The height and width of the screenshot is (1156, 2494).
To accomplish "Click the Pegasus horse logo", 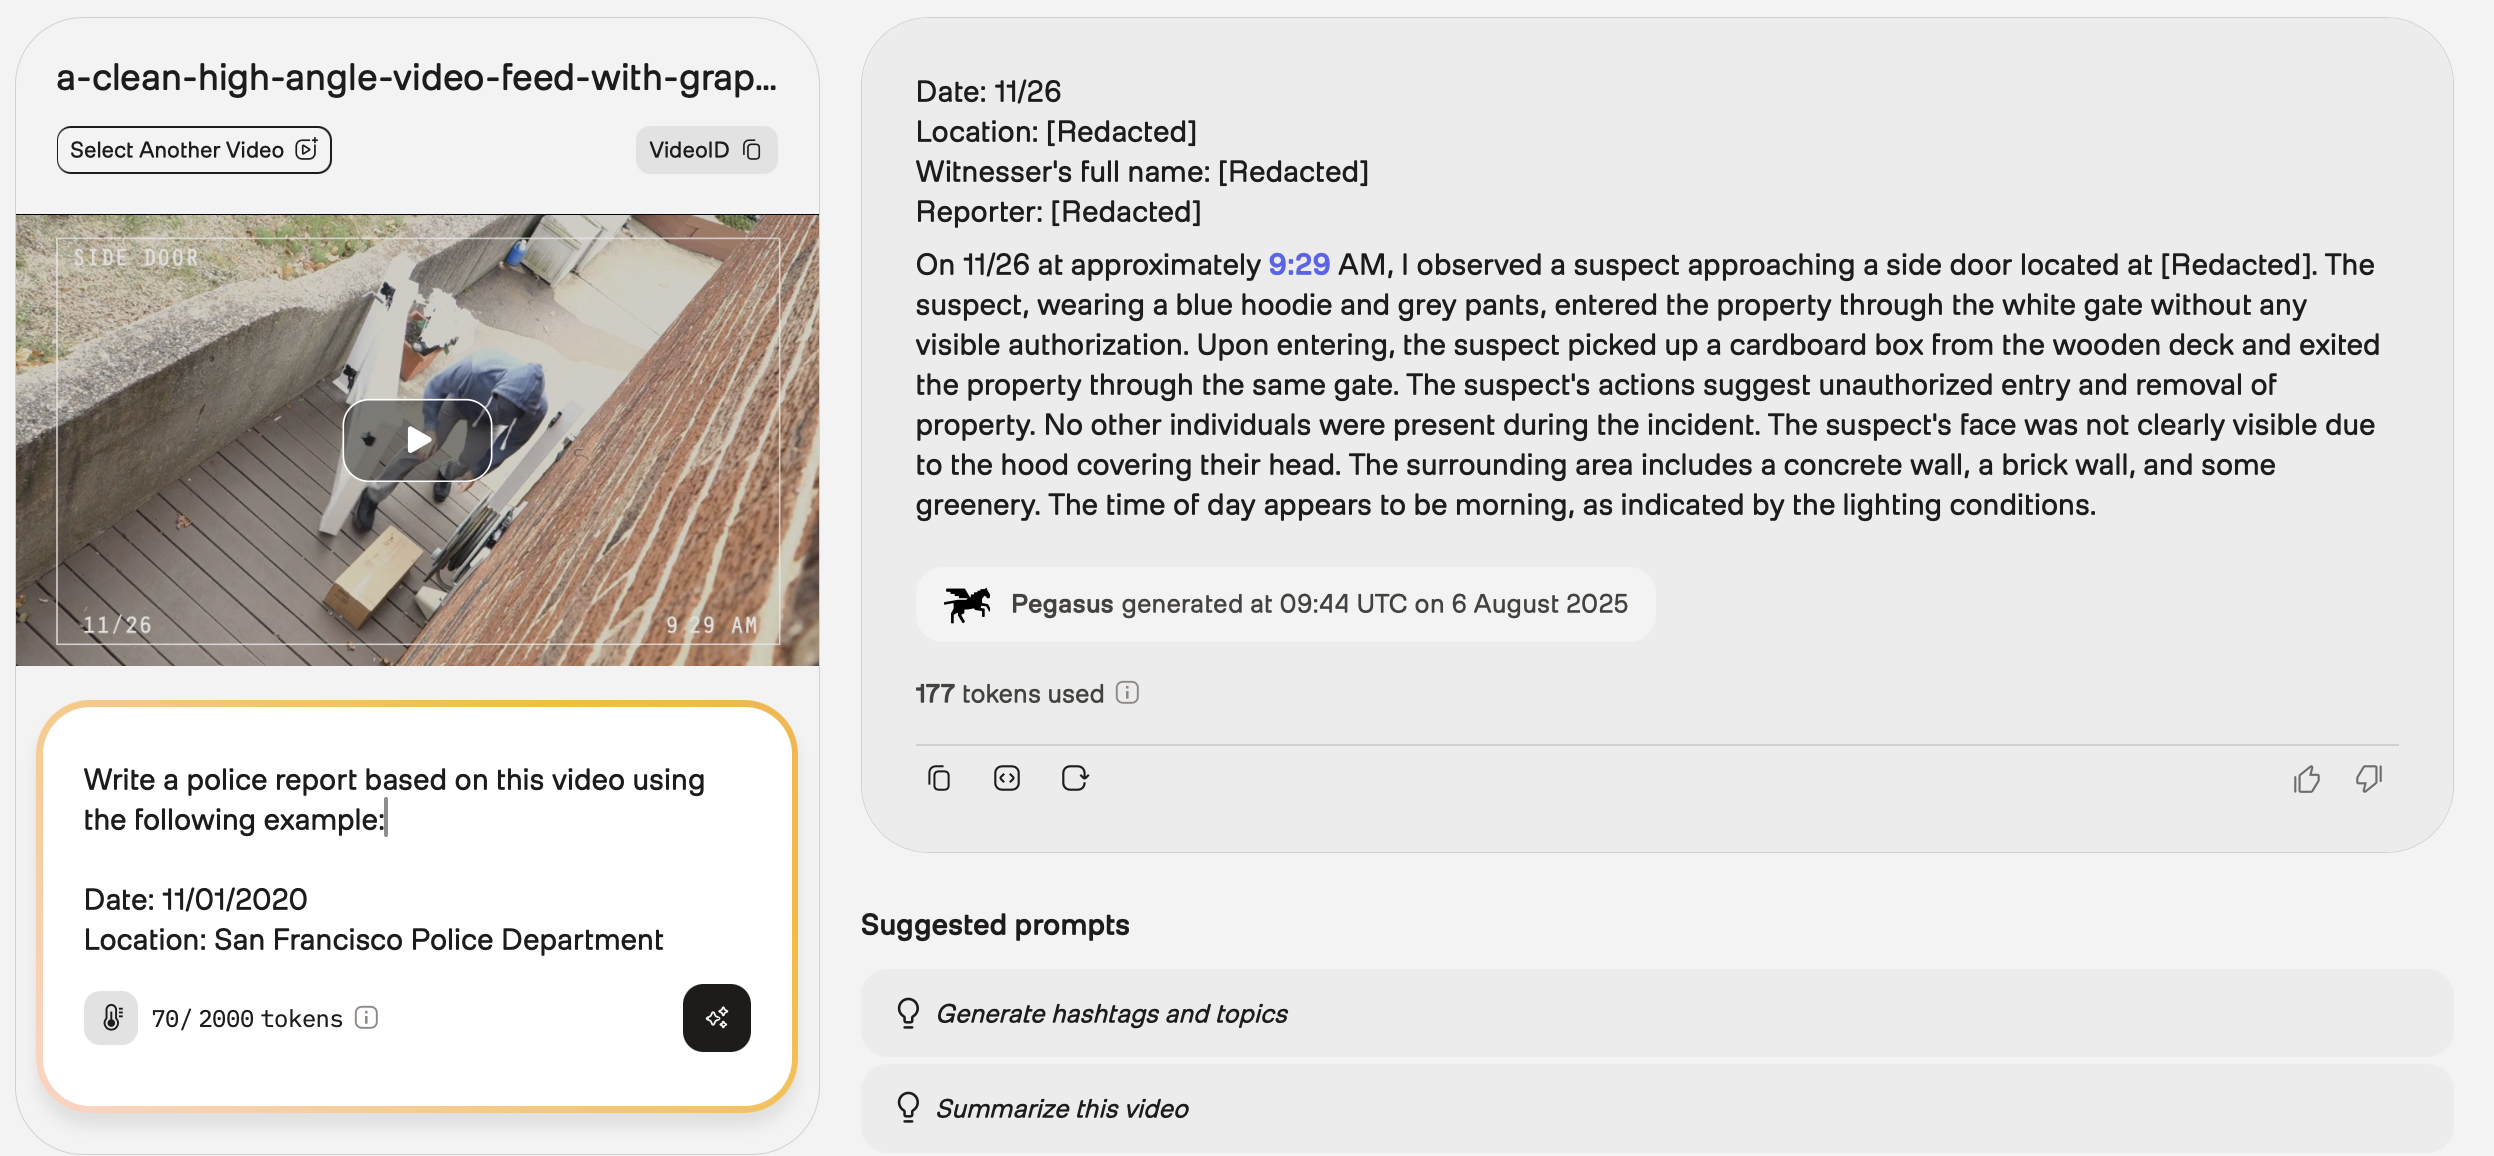I will (967, 604).
